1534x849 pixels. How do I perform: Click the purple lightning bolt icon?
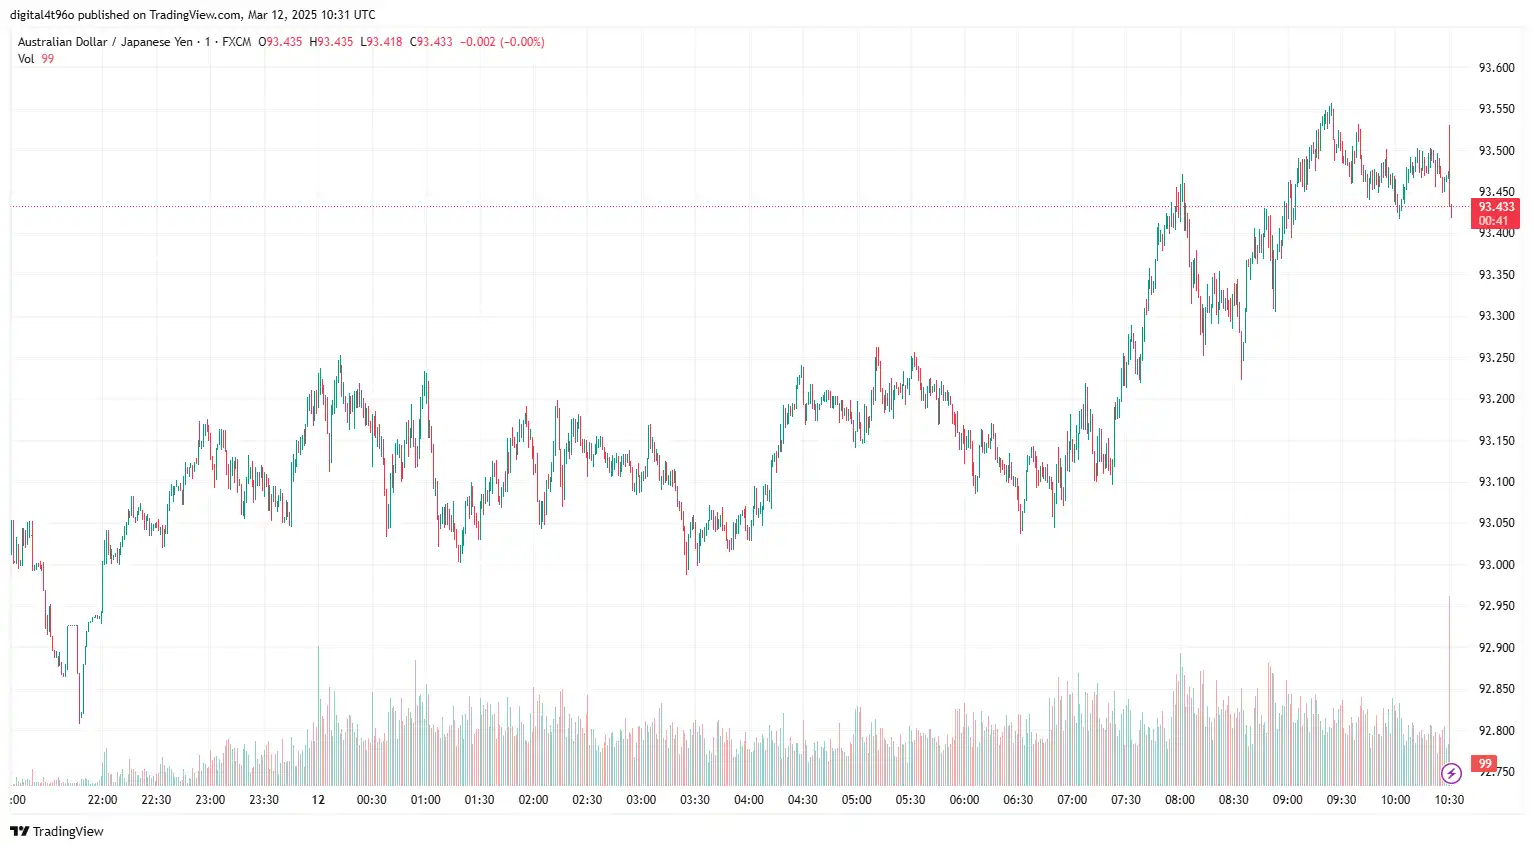point(1451,773)
